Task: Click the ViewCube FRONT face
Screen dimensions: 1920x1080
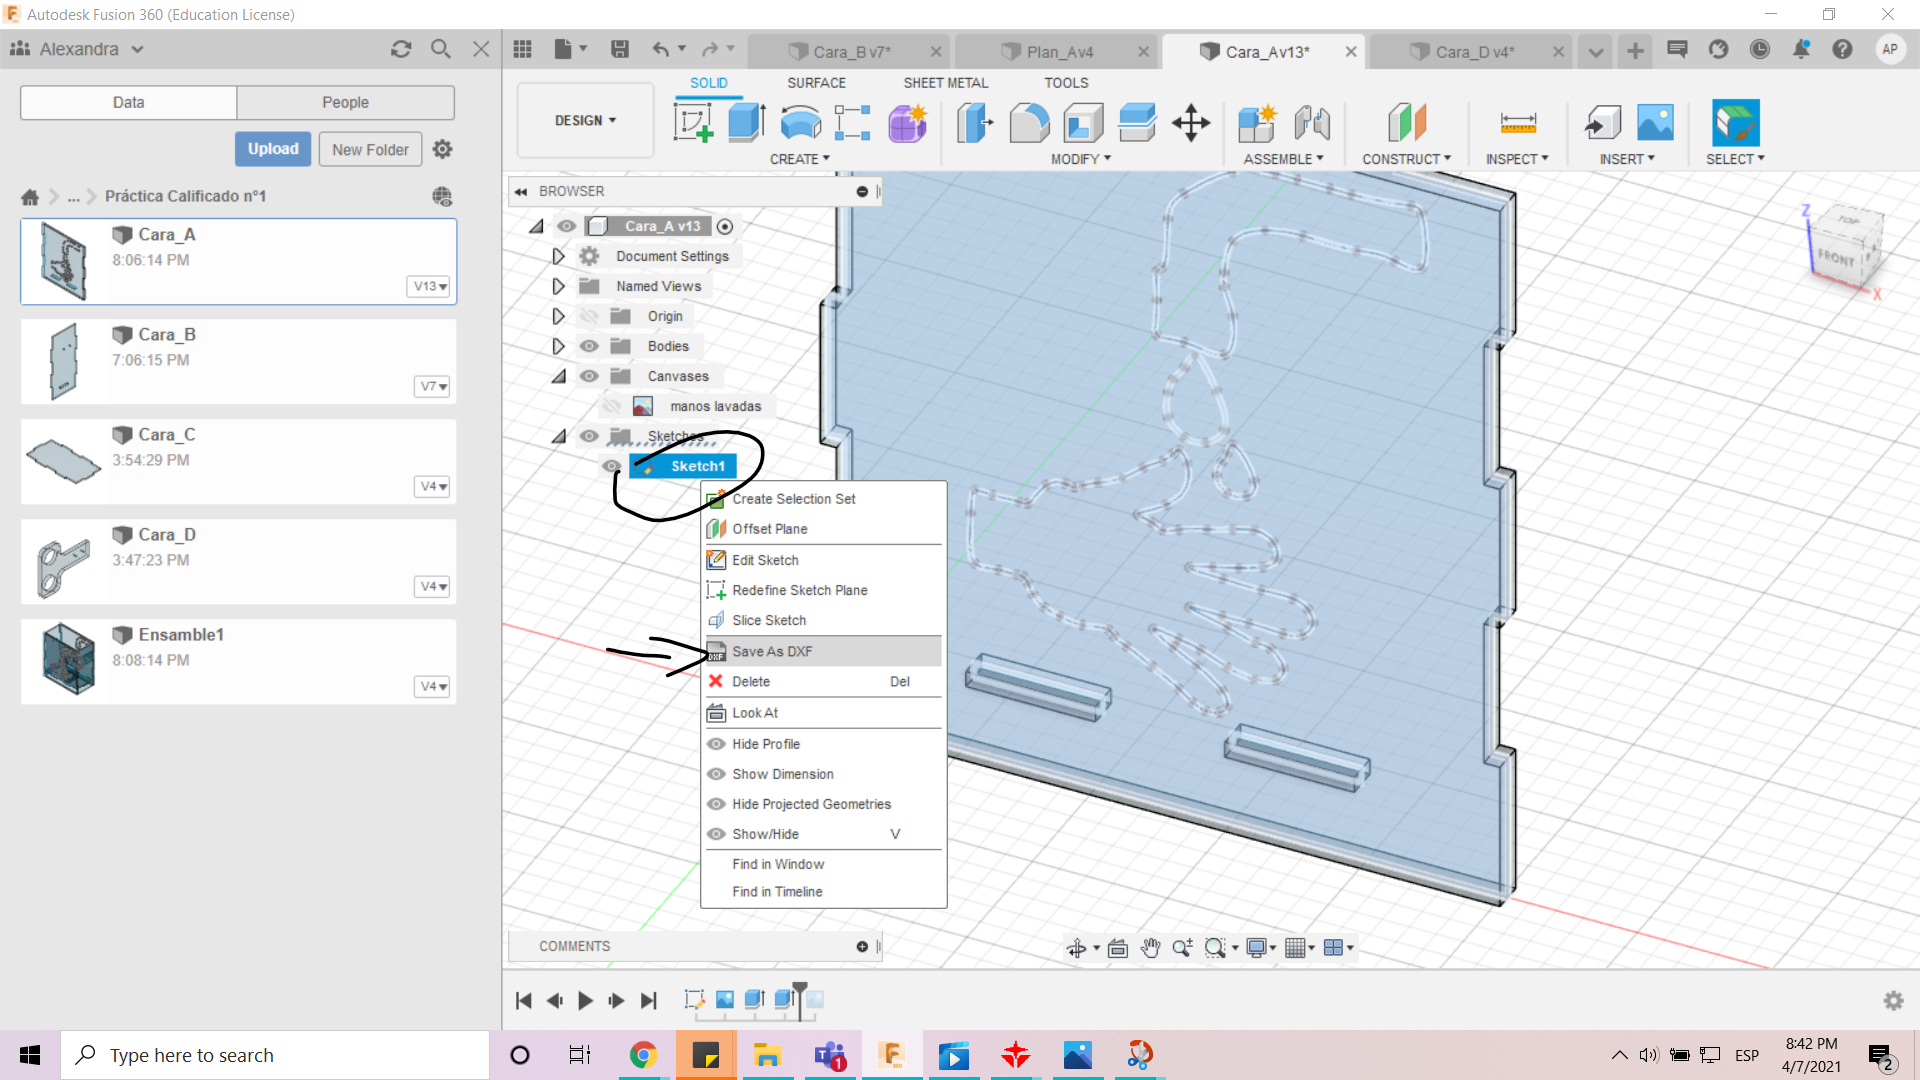Action: 1837,257
